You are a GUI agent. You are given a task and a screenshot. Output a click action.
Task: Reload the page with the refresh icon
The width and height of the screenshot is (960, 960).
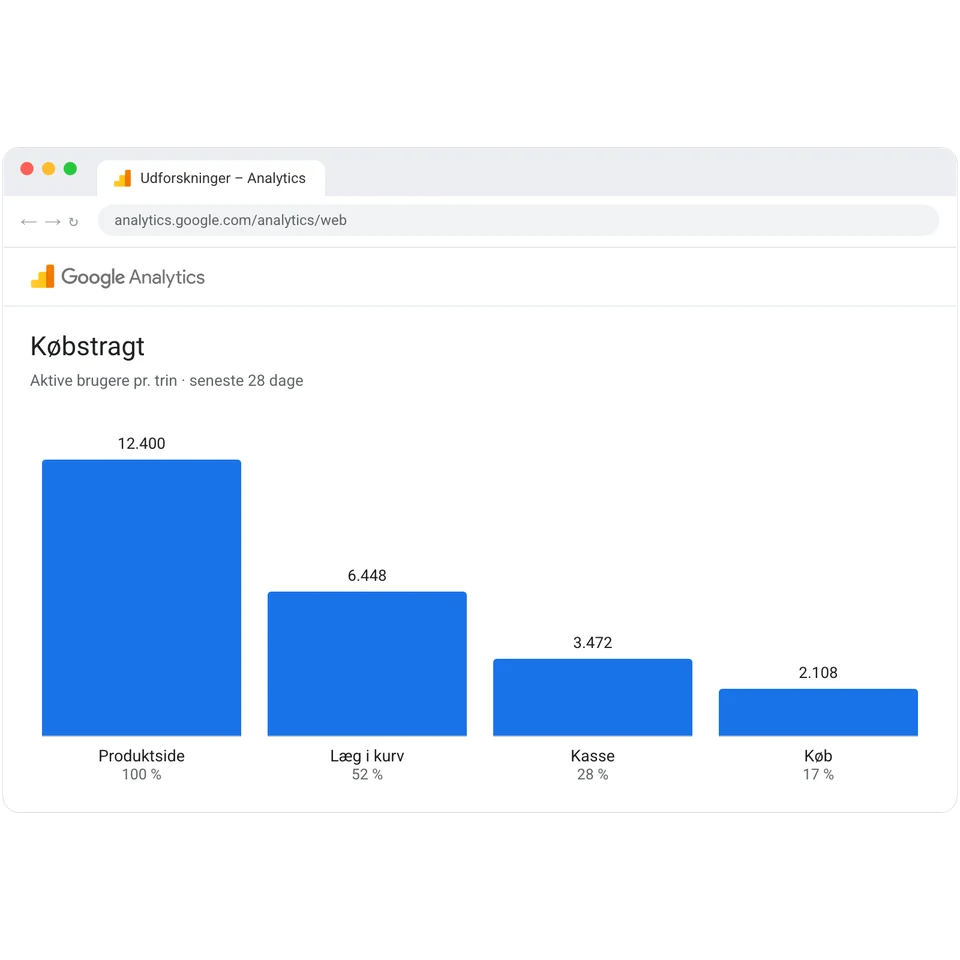click(73, 222)
